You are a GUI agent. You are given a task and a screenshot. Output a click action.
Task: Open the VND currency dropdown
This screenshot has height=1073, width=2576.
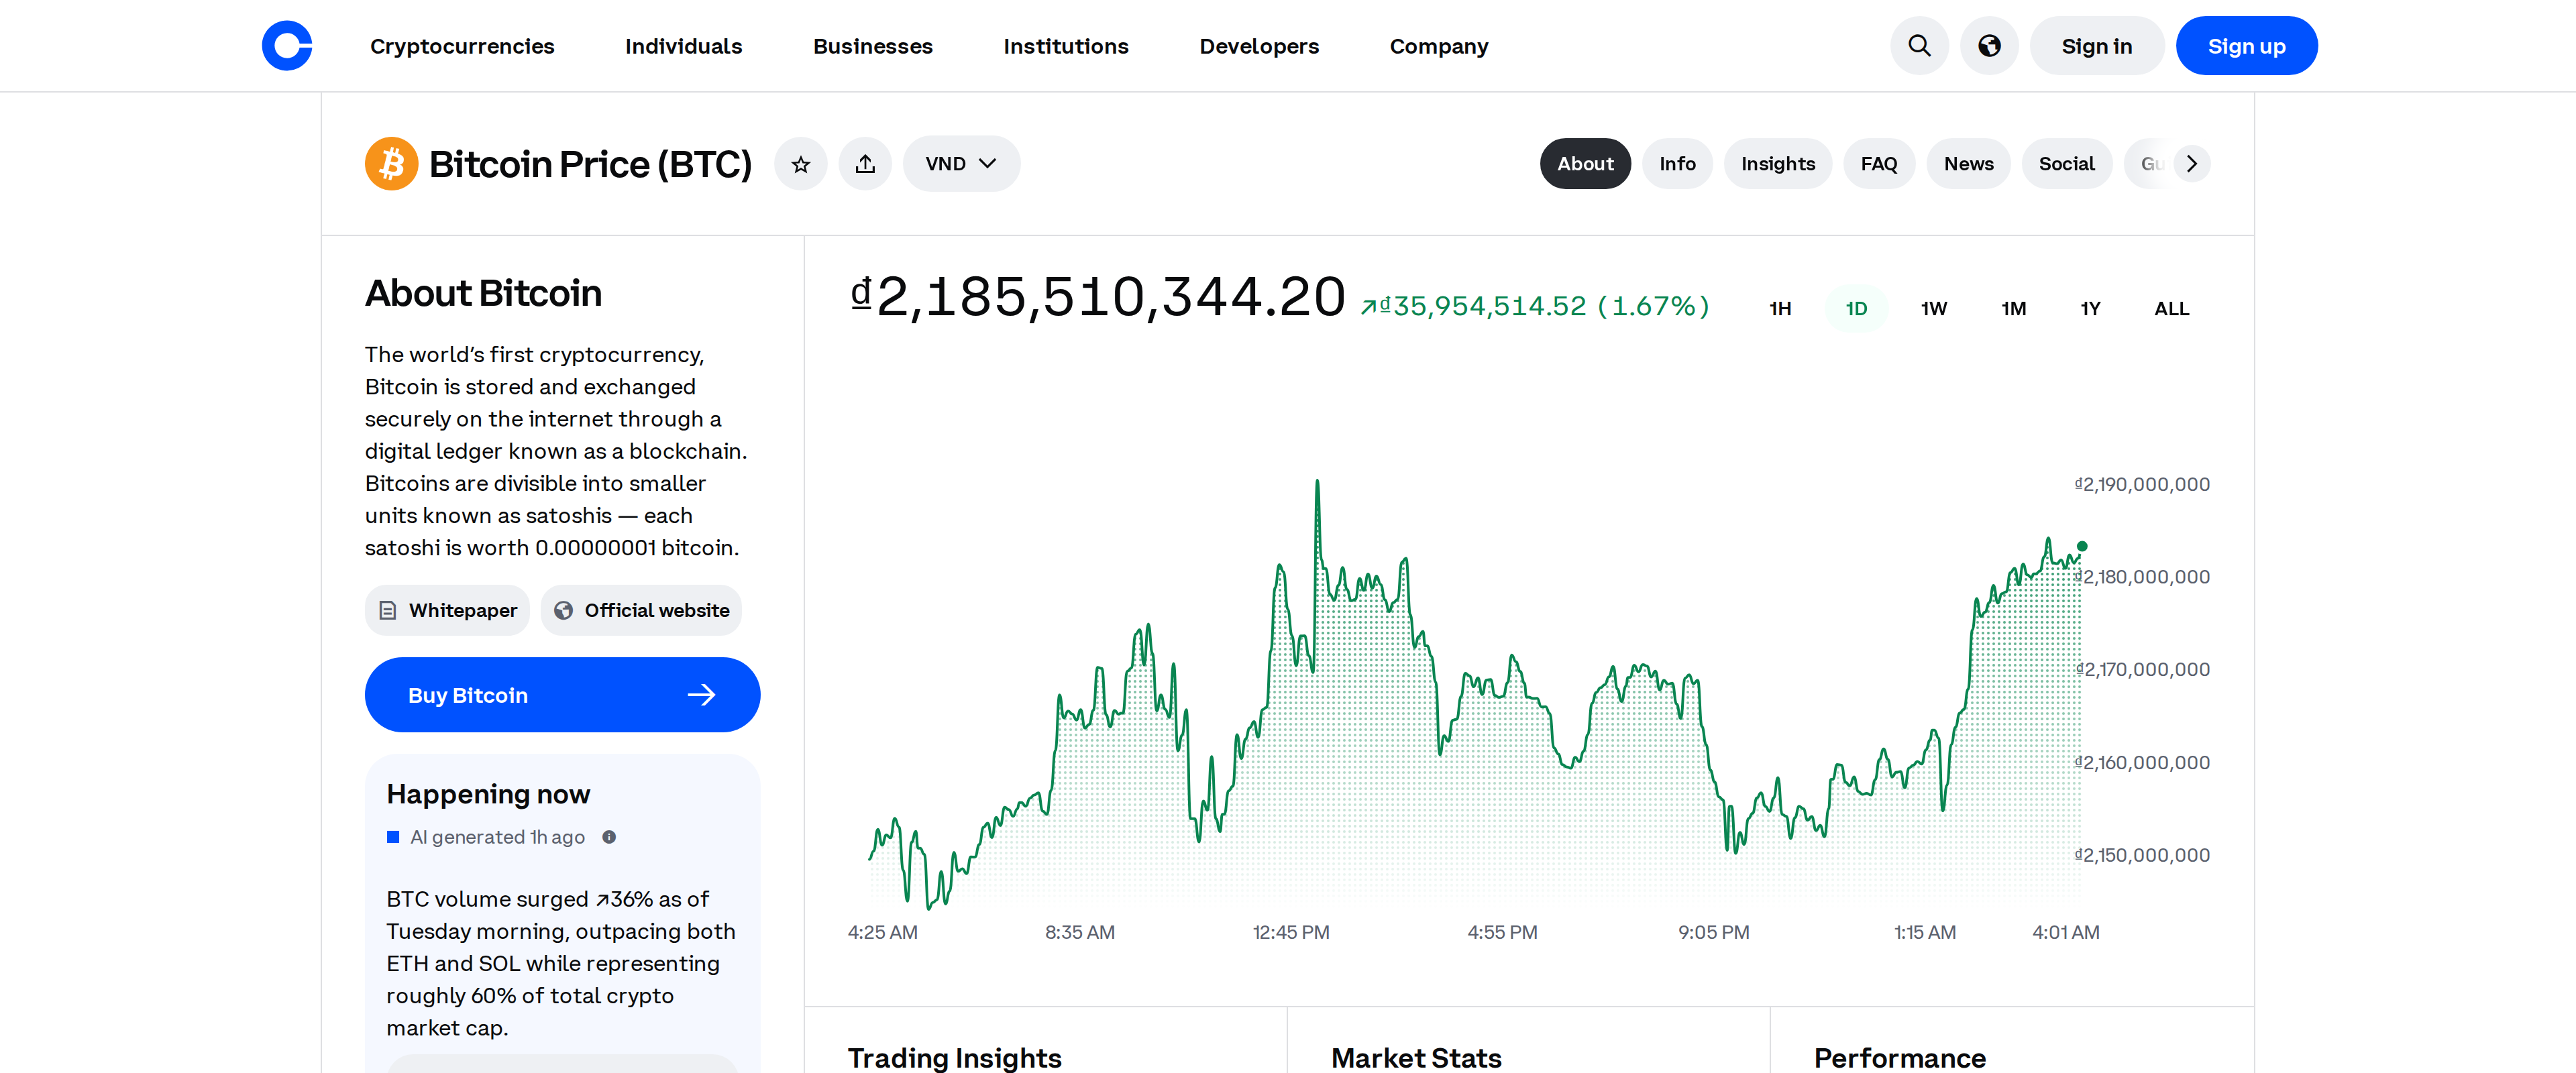point(961,164)
